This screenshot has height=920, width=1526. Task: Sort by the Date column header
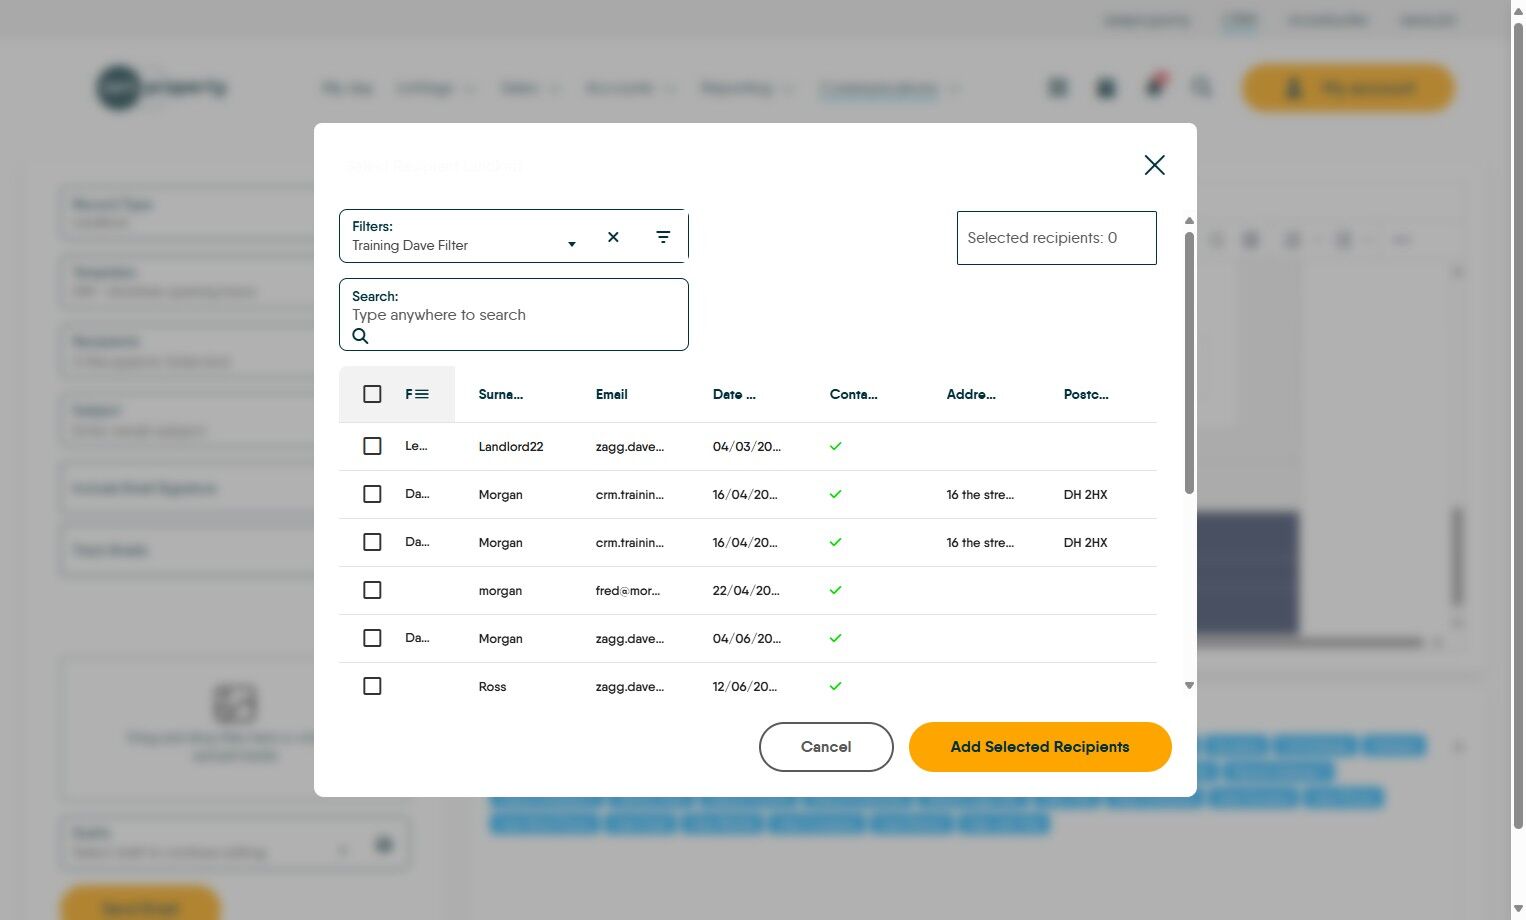click(734, 394)
